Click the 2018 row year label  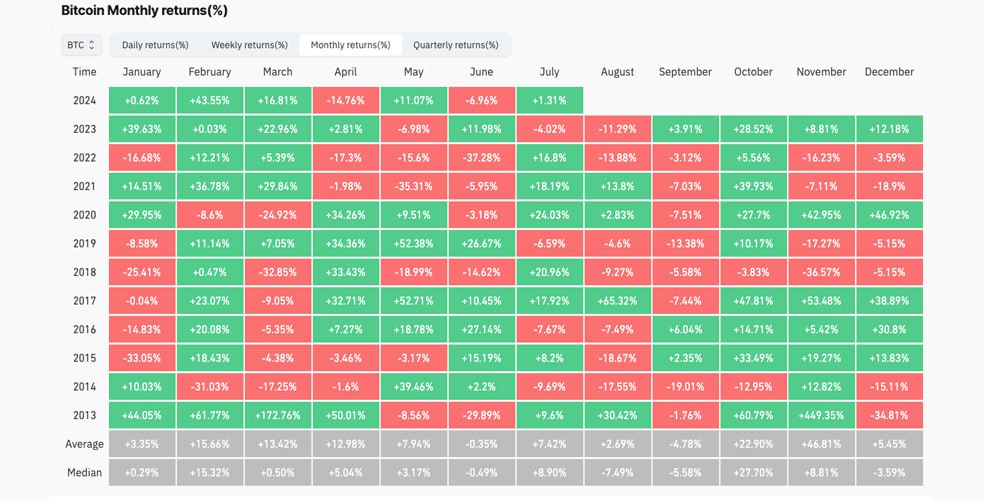85,272
